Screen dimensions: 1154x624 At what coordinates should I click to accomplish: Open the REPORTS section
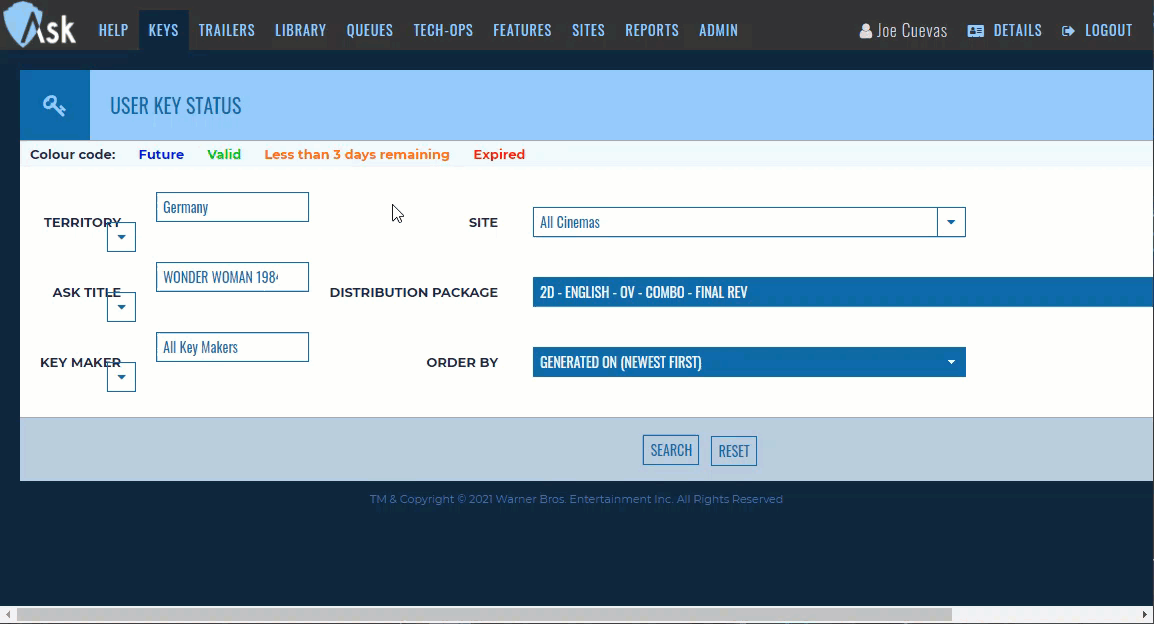[x=652, y=30]
